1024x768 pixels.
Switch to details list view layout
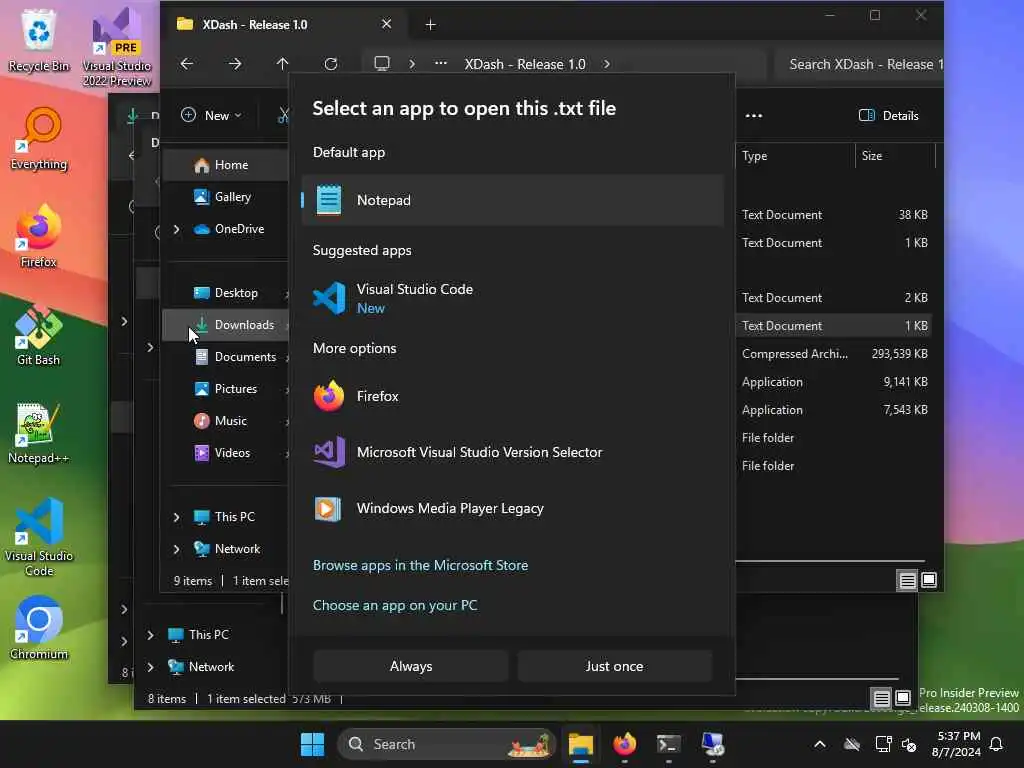pos(907,580)
